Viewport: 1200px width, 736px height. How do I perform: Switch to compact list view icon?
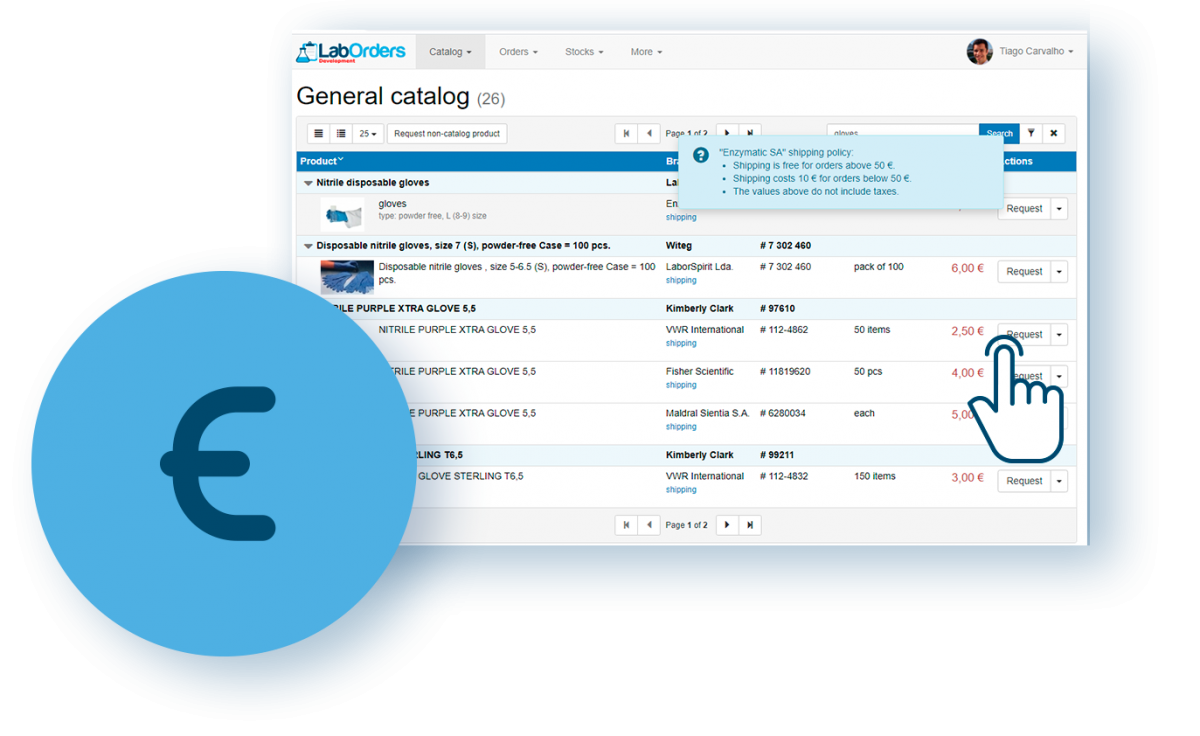click(x=319, y=133)
